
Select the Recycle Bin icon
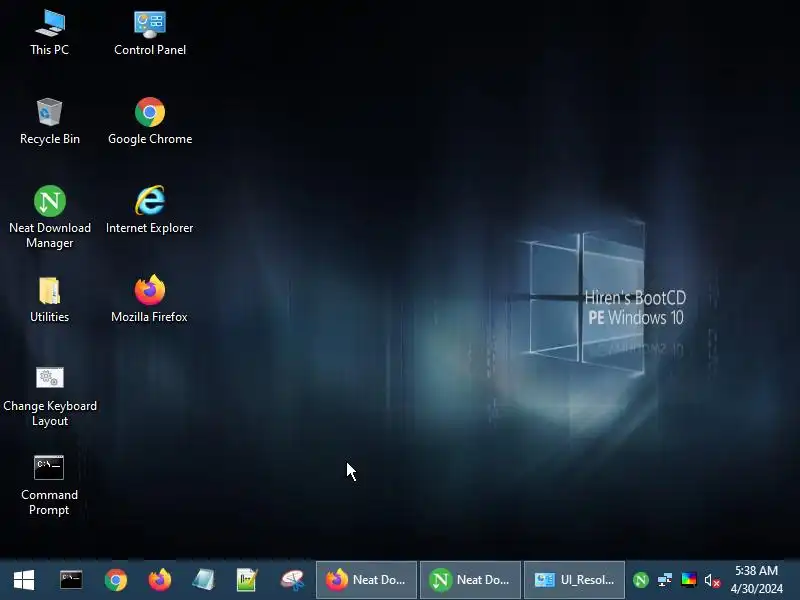point(49,121)
